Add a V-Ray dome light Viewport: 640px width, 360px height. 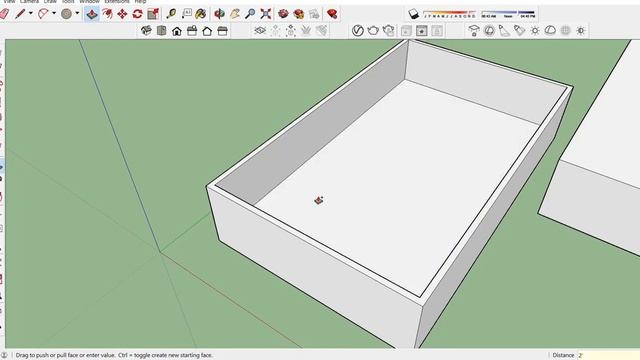550,31
